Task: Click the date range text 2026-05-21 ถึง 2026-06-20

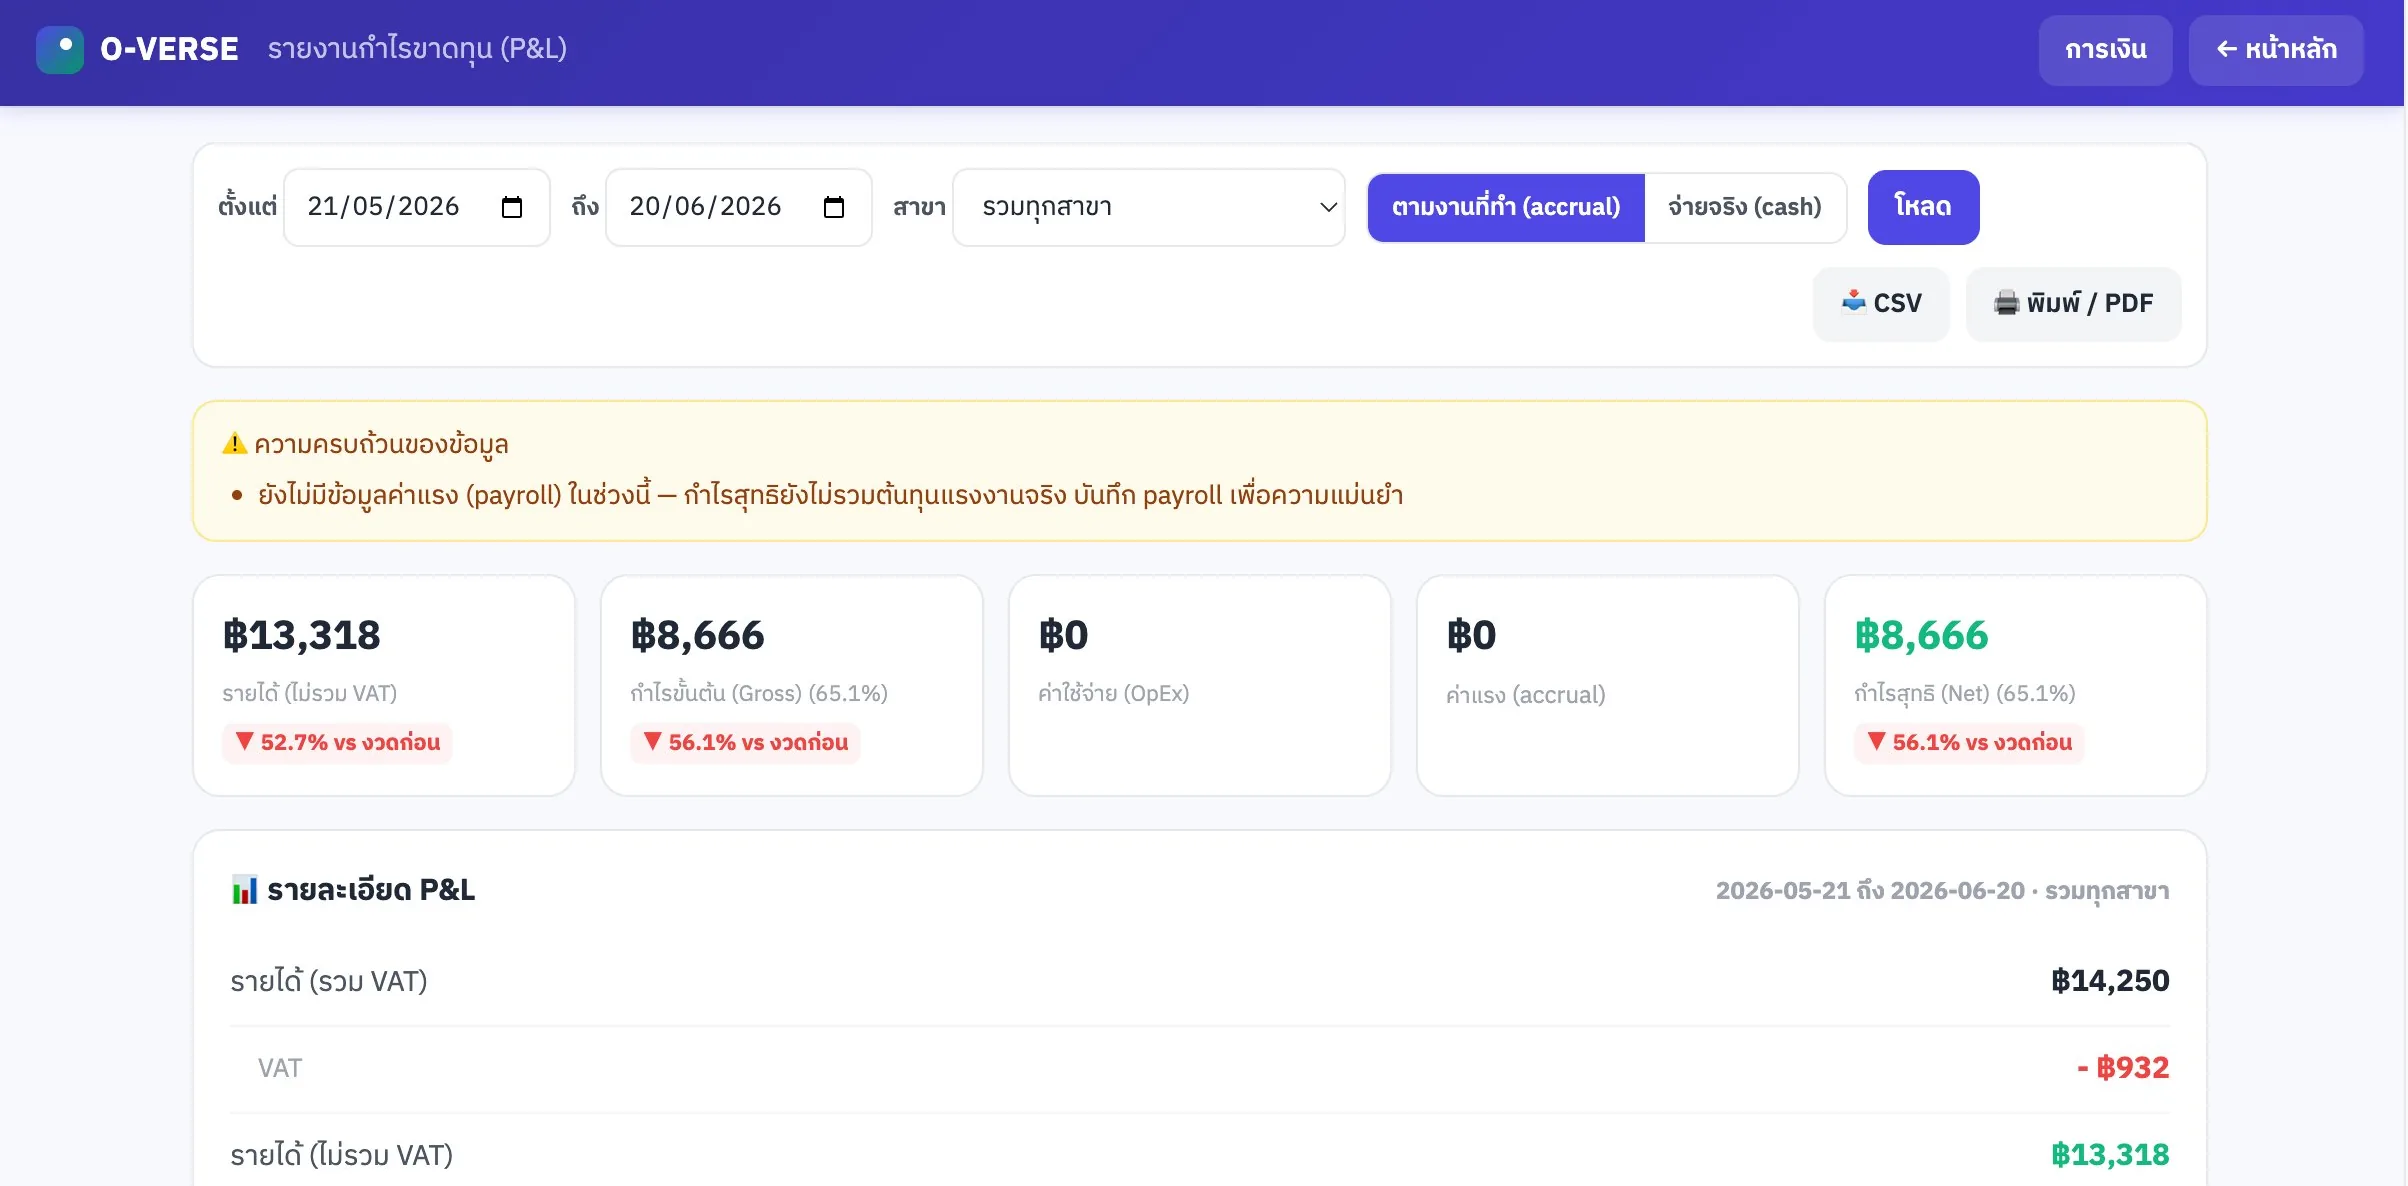Action: coord(1870,890)
